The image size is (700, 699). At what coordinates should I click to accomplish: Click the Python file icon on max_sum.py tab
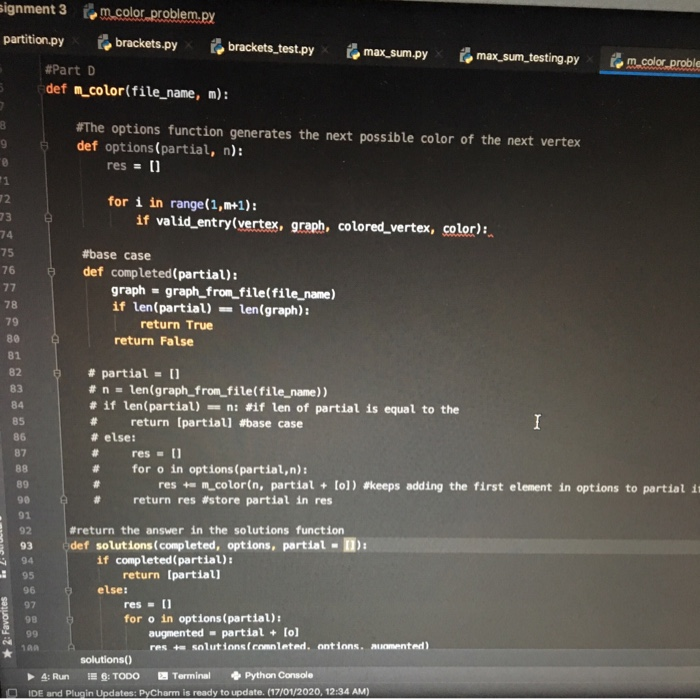click(x=353, y=52)
